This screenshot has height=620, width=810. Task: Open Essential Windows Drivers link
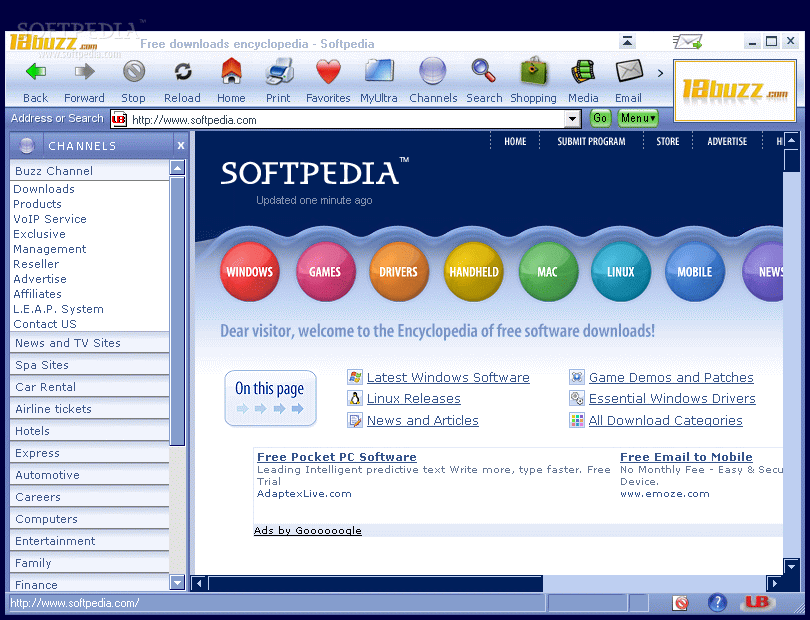click(x=672, y=399)
